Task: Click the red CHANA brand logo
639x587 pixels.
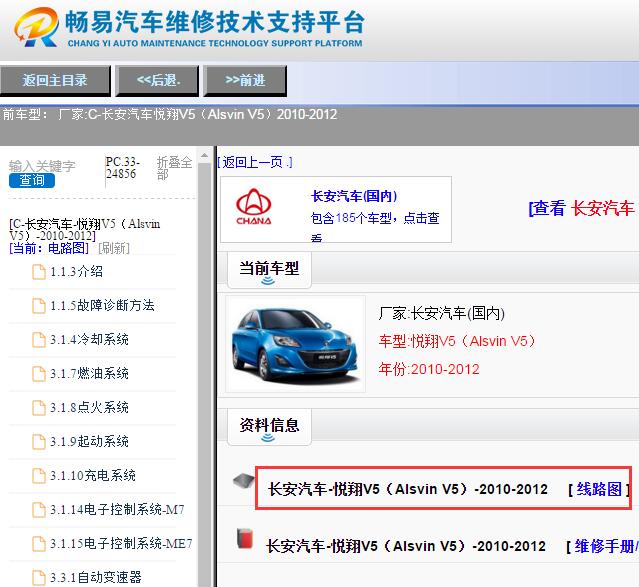Action: pyautogui.click(x=253, y=207)
